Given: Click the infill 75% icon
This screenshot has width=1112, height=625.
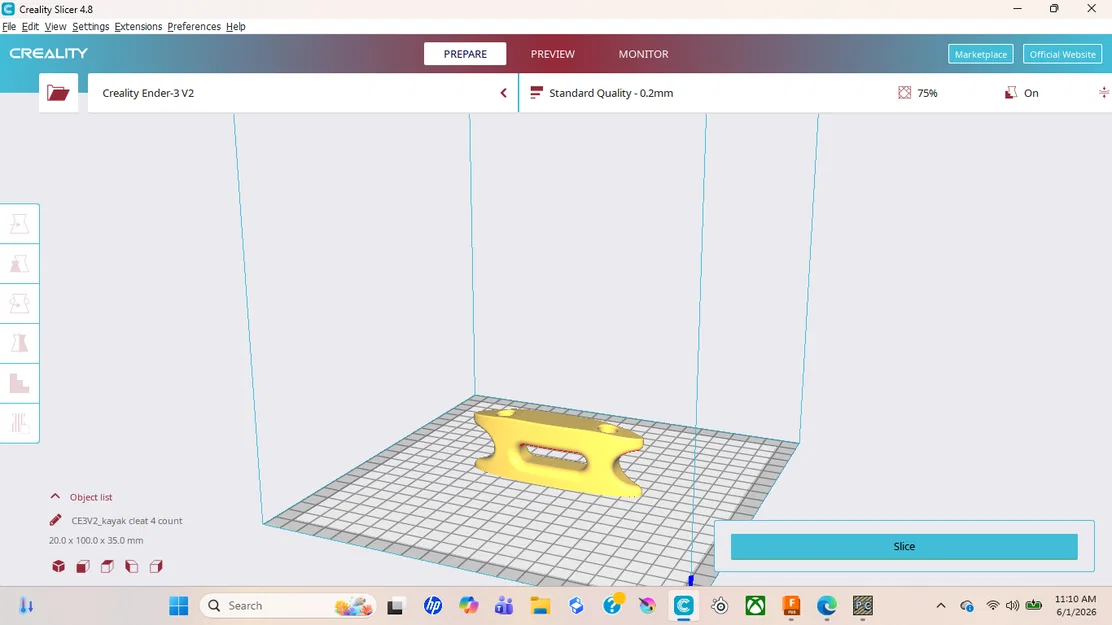Looking at the screenshot, I should (x=904, y=93).
